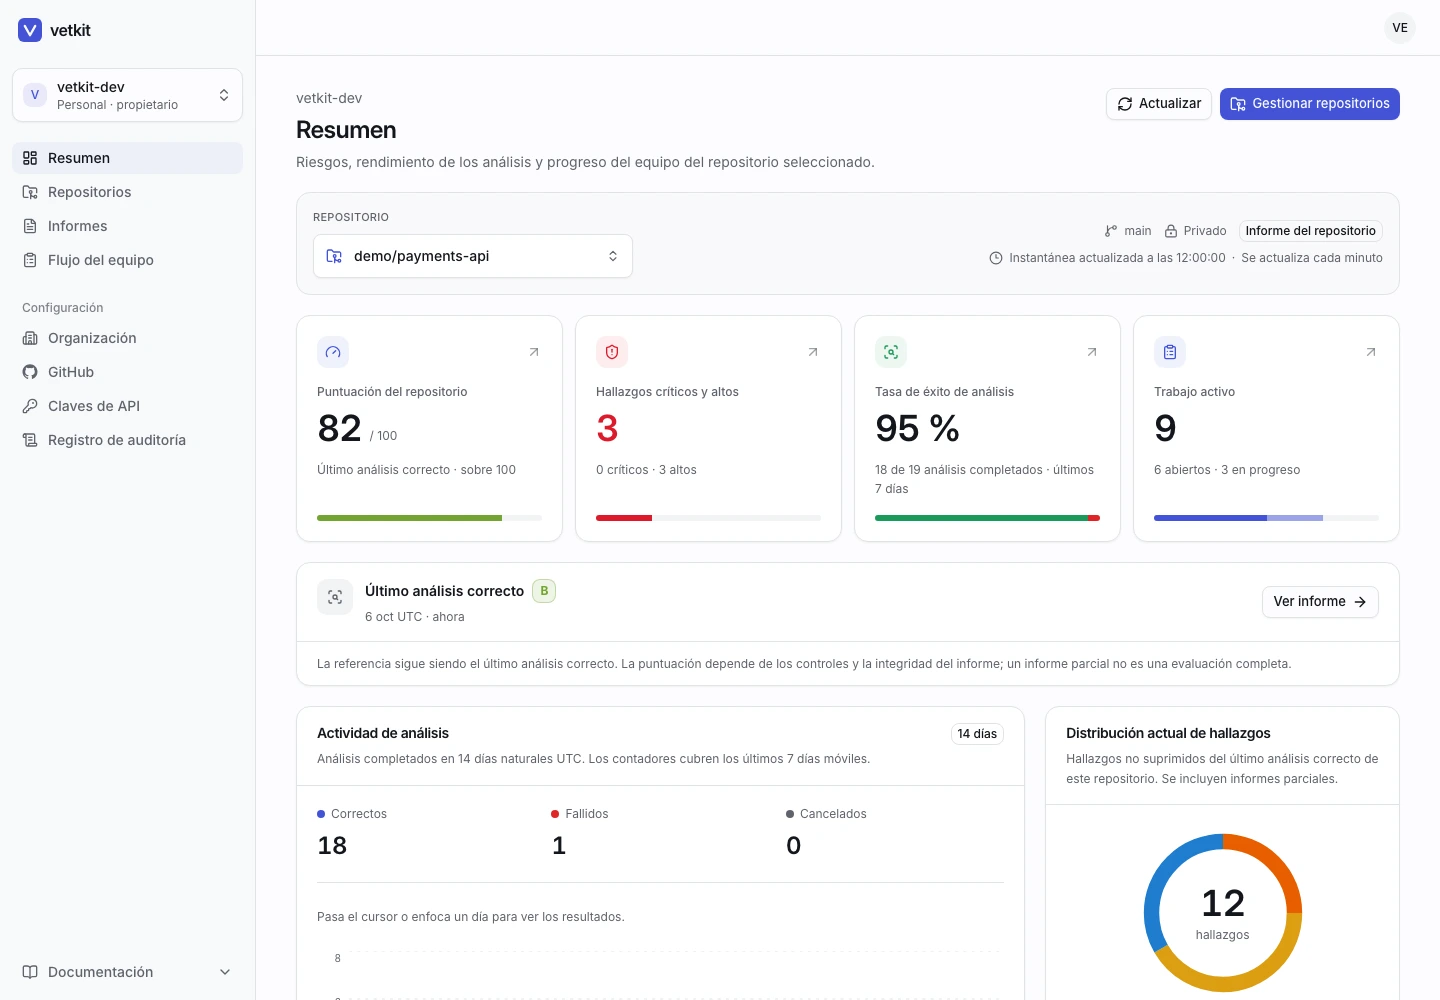
Task: Click the analysis success rate progress bar
Action: pyautogui.click(x=987, y=518)
